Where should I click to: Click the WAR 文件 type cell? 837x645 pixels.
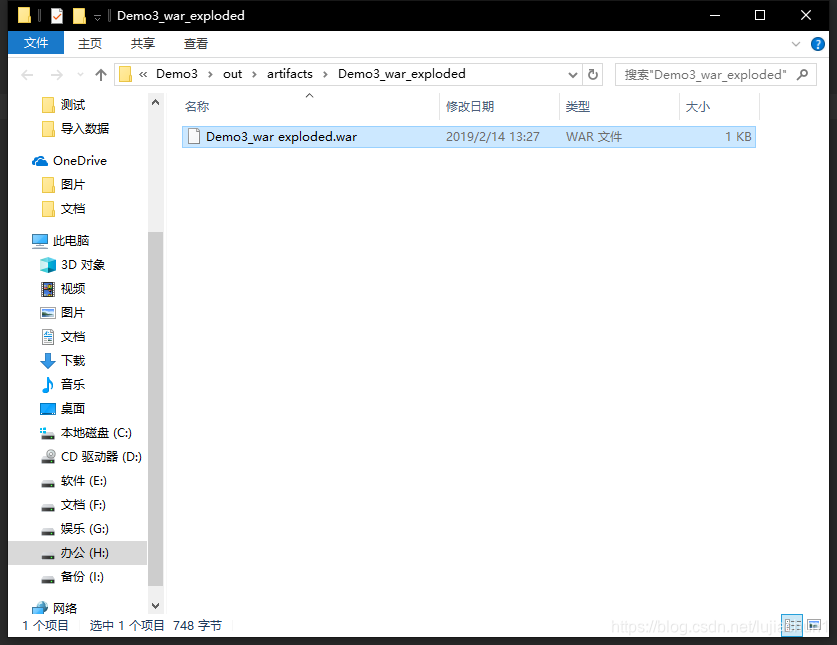click(594, 137)
